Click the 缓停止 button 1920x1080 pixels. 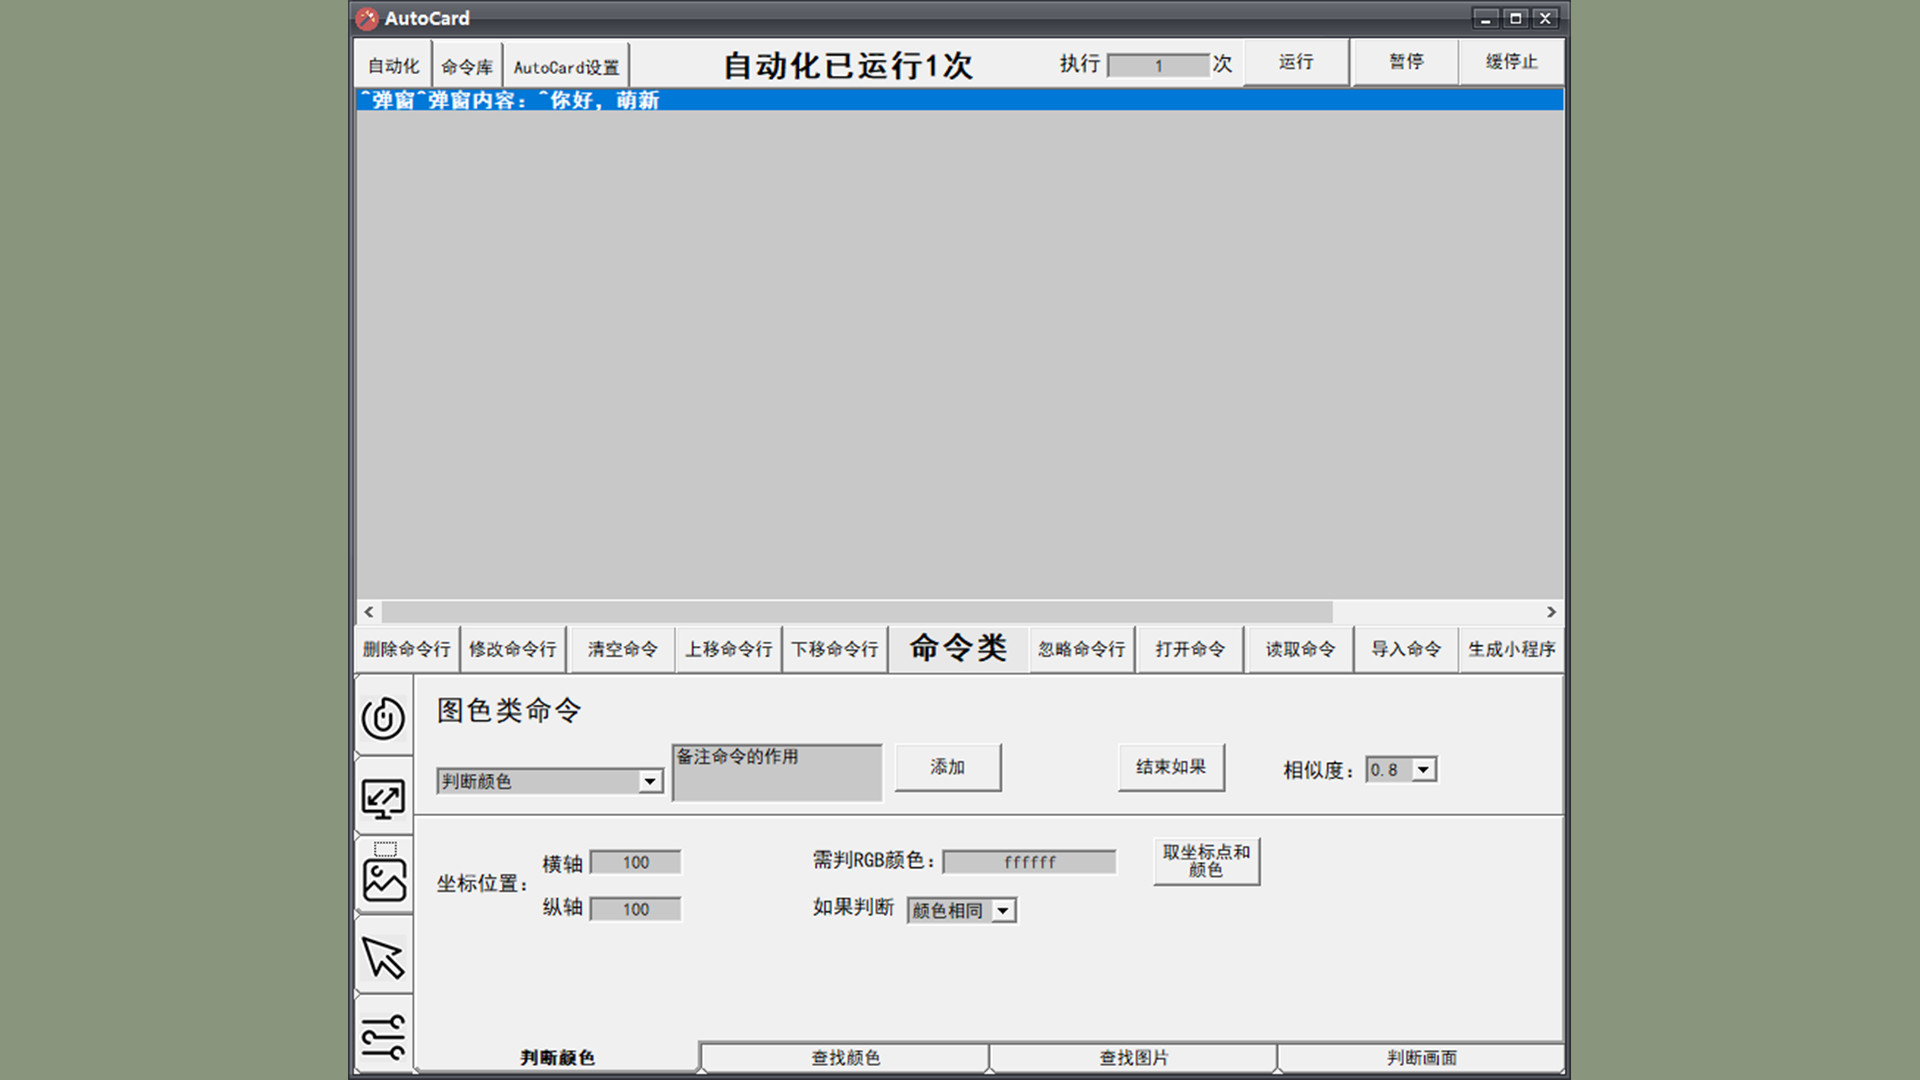click(1511, 62)
